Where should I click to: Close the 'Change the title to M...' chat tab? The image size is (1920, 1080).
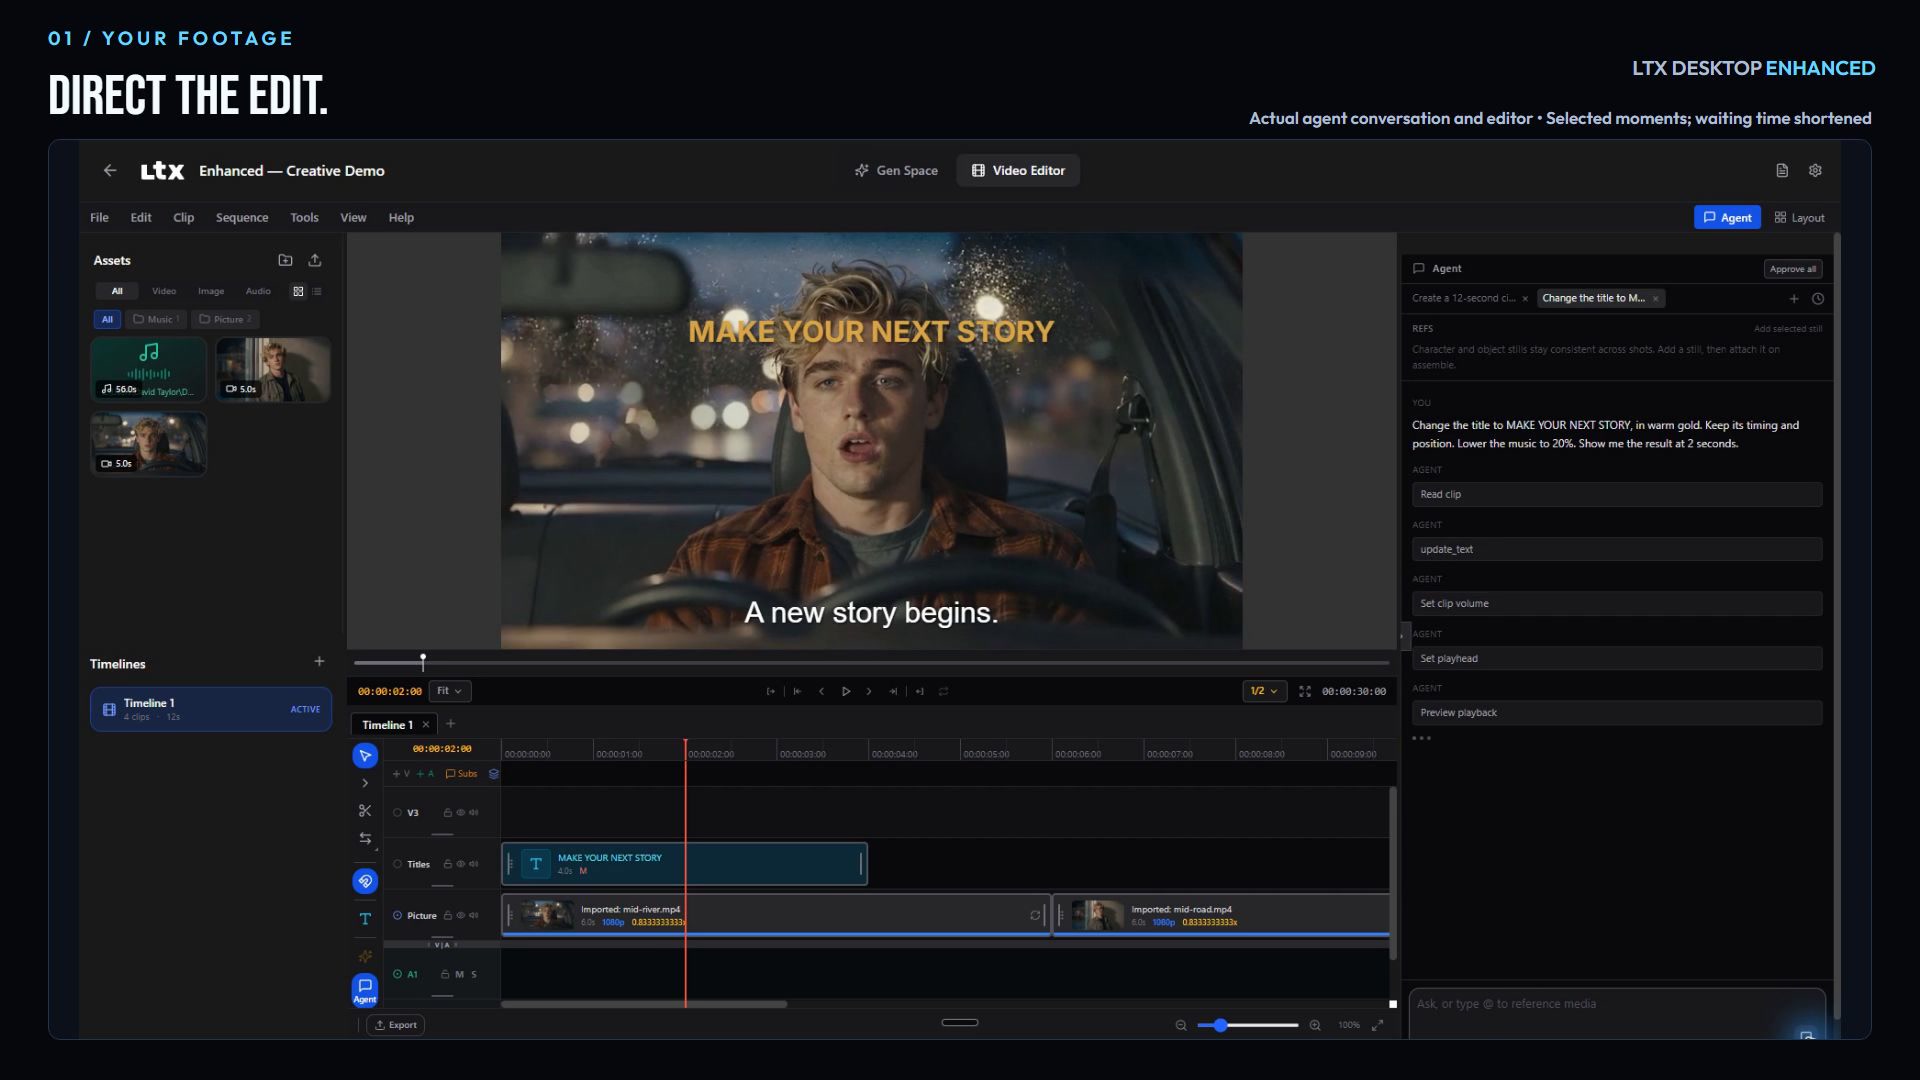[1655, 299]
